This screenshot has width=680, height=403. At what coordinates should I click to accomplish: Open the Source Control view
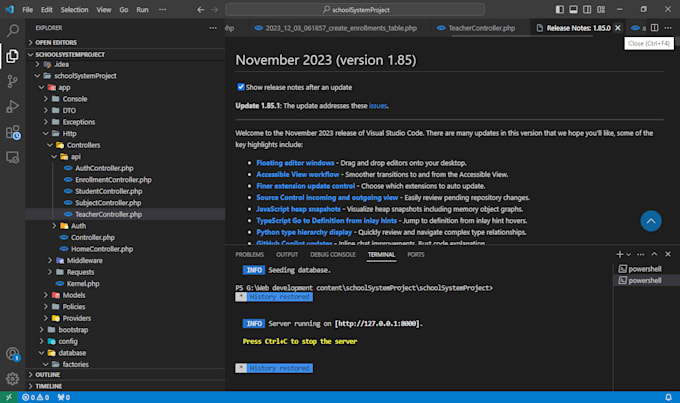point(13,81)
